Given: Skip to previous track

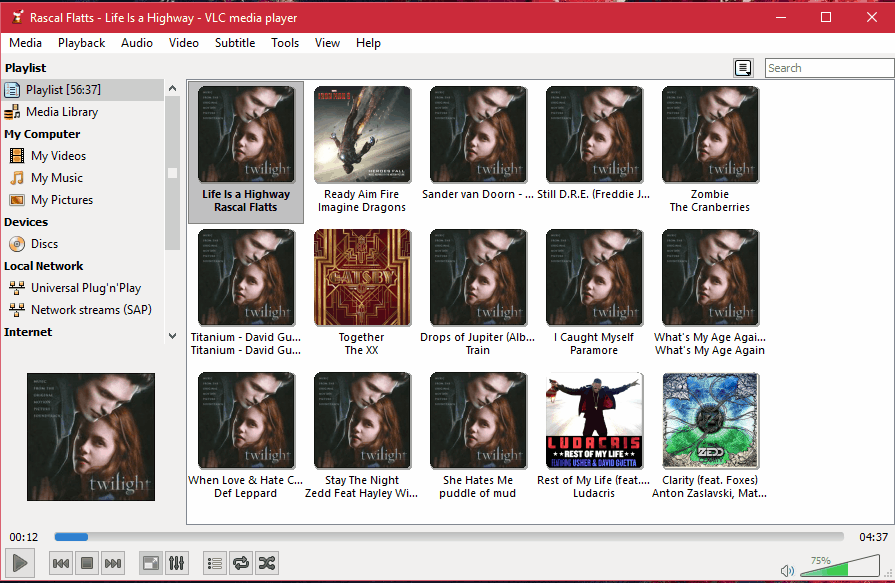Looking at the screenshot, I should click(x=61, y=564).
